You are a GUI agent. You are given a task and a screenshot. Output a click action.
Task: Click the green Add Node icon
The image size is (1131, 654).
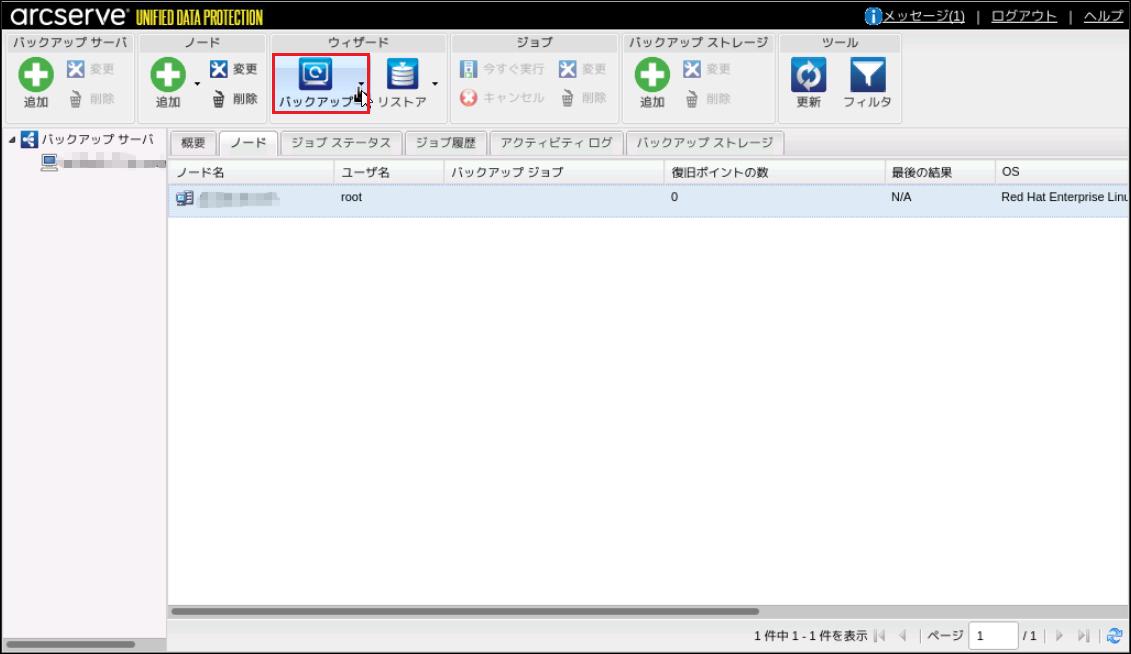[x=168, y=76]
